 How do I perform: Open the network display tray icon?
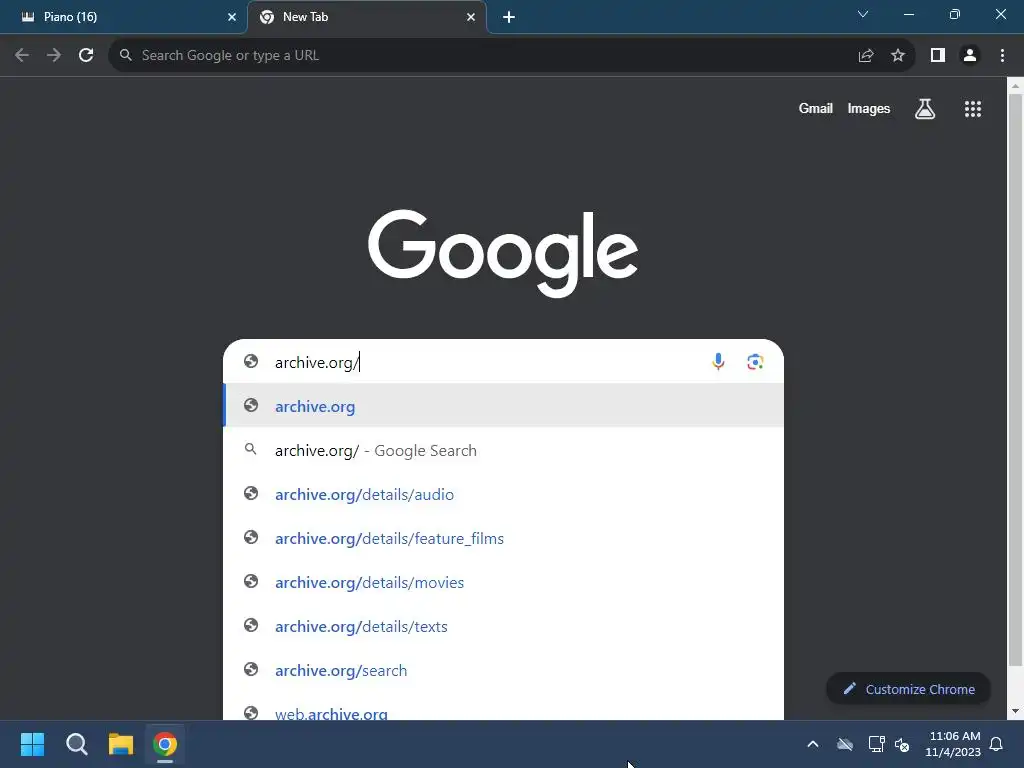click(876, 744)
